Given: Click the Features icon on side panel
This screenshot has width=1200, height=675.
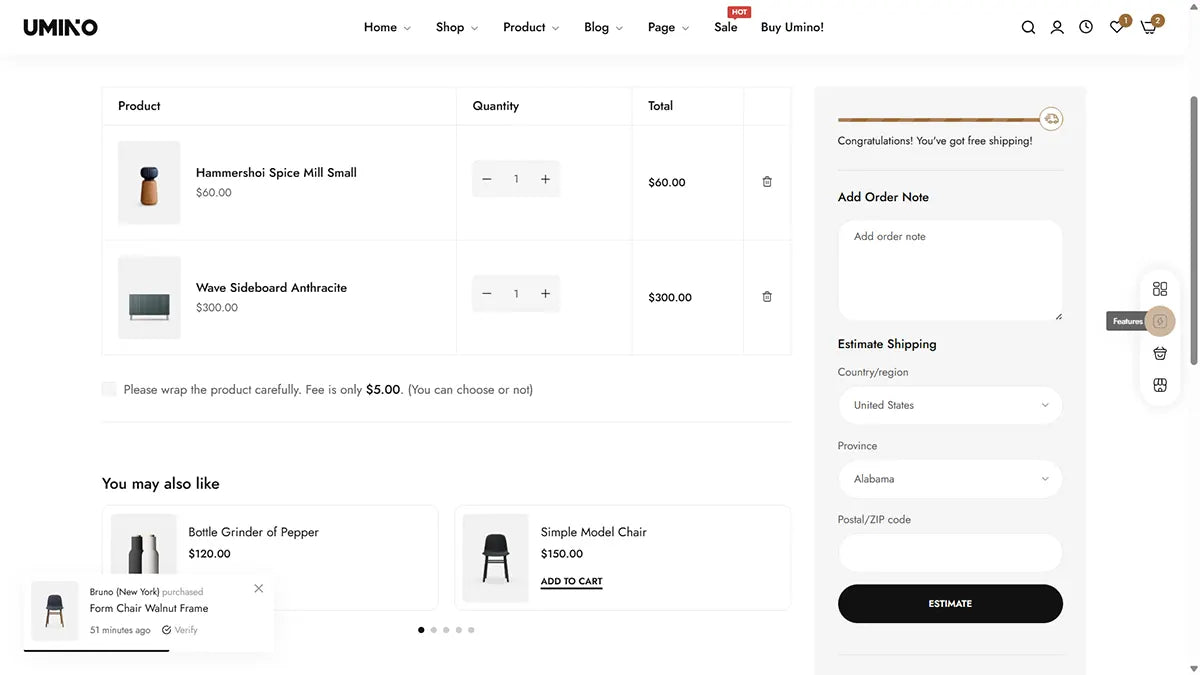Looking at the screenshot, I should (1160, 321).
